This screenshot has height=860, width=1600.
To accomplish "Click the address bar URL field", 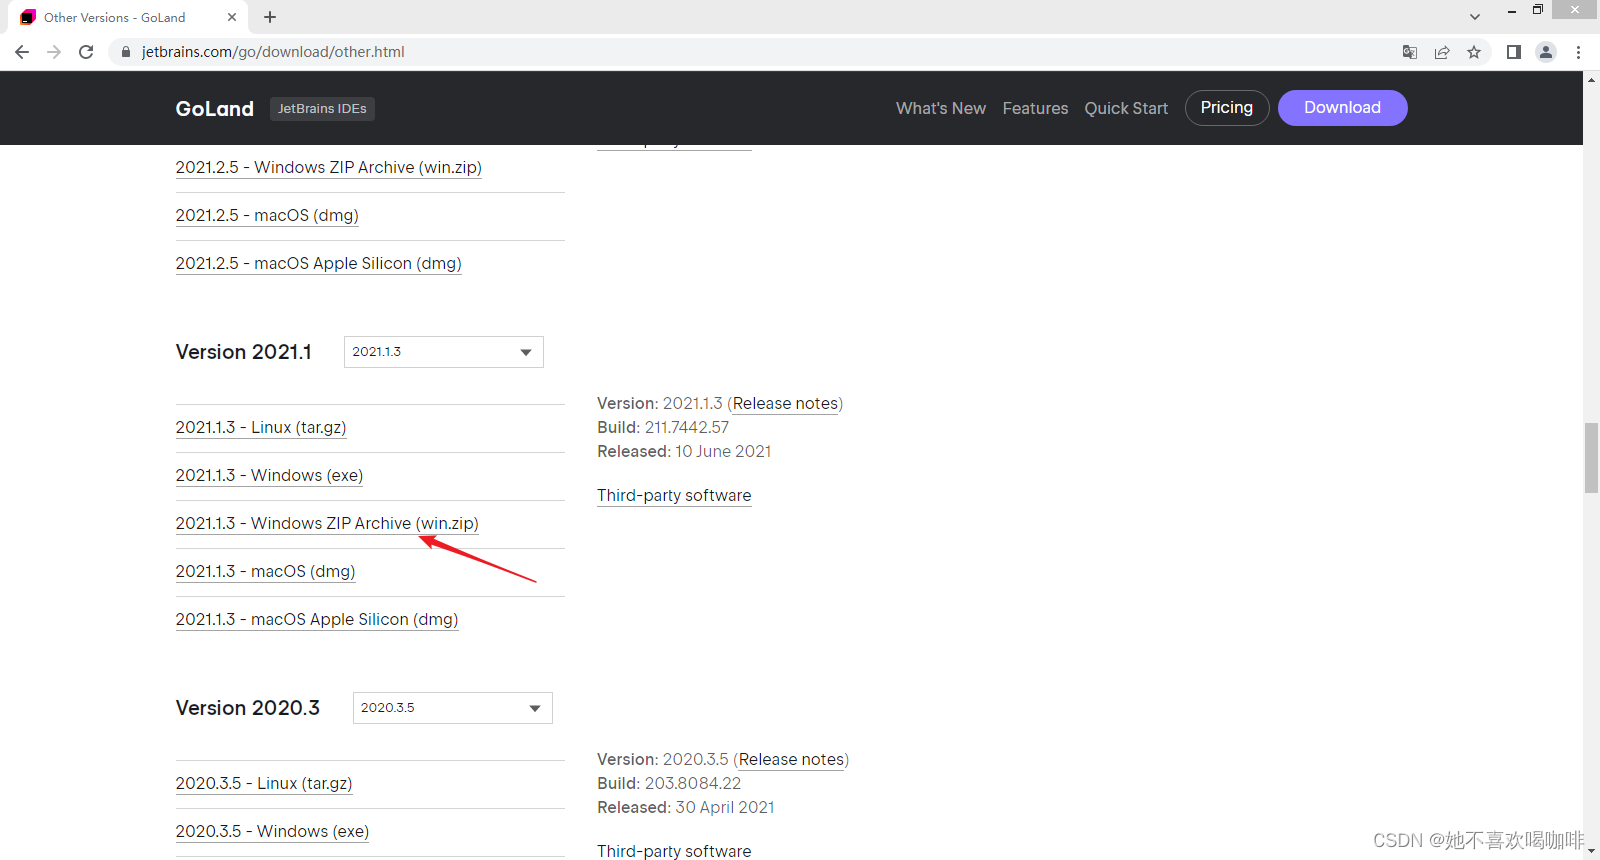I will 750,52.
